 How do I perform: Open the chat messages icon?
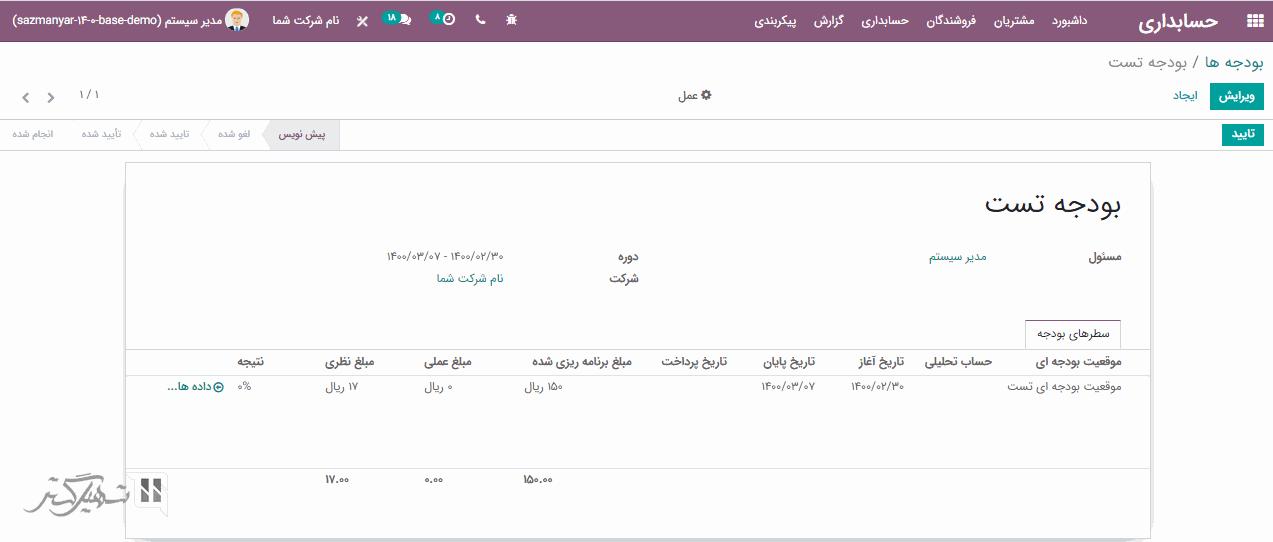pyautogui.click(x=403, y=20)
